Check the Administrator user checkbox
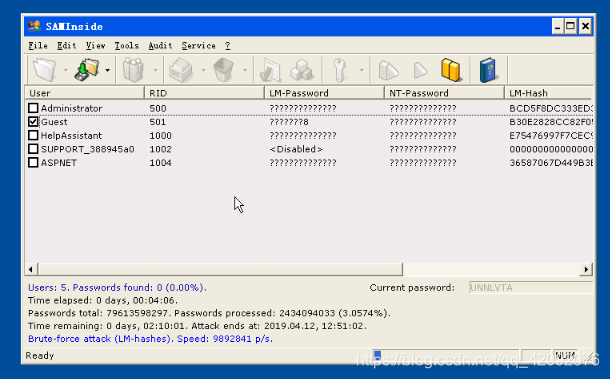Viewport: 610px width, 379px height. click(33, 108)
